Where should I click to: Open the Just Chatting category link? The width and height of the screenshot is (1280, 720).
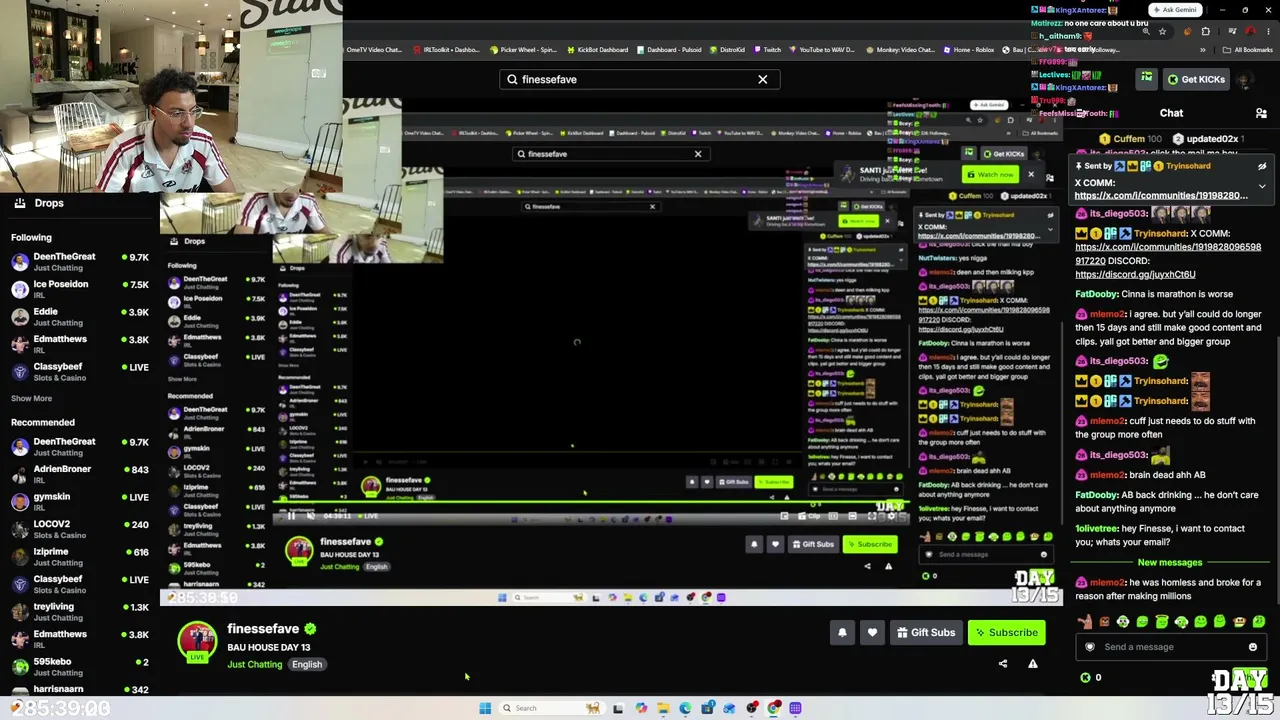point(255,664)
